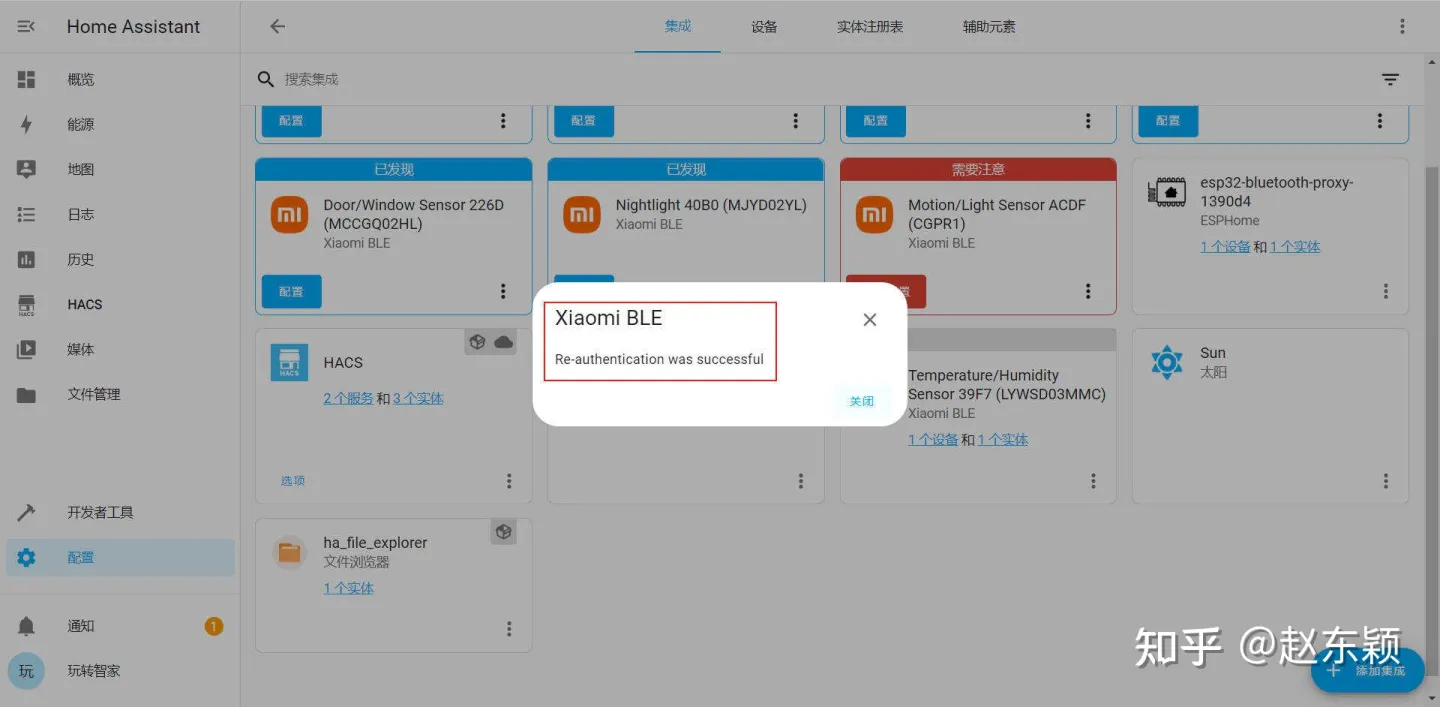The image size is (1440, 707).
Task: Open Temperature/Humidity Sensor 1 个设备 link
Action: pyautogui.click(x=933, y=439)
